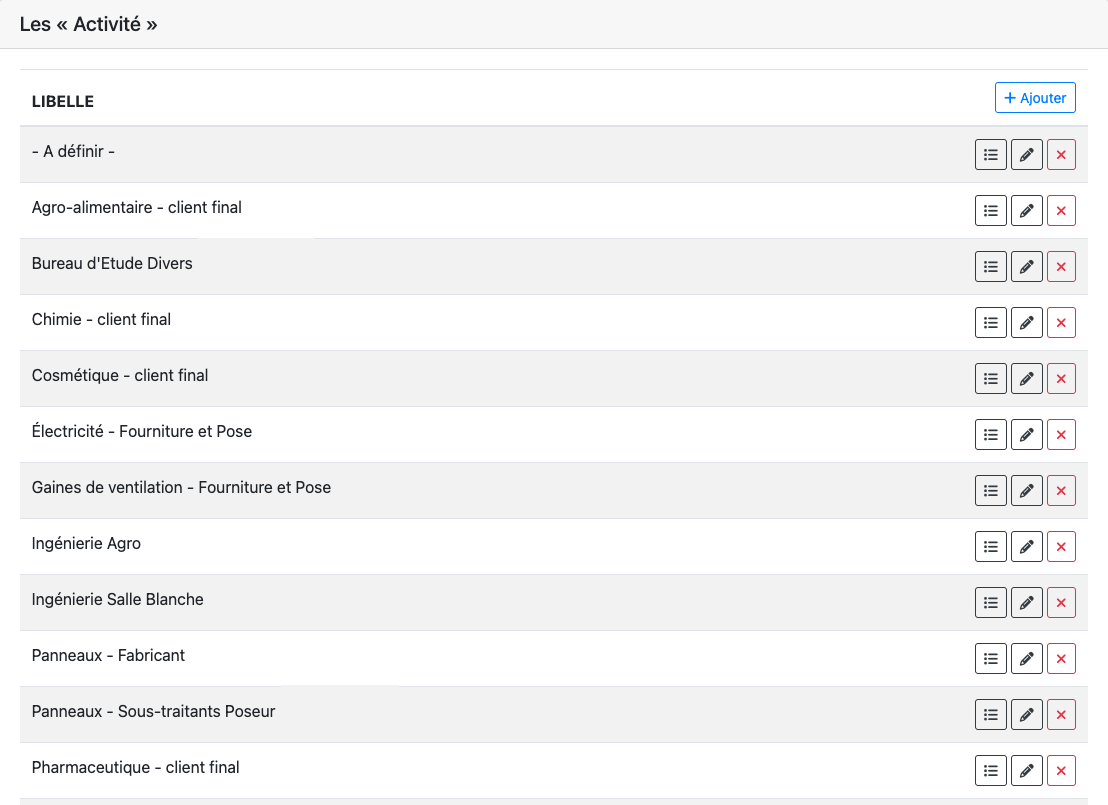Edit 'Cosmétique - client final' with pencil icon
Screen dimensions: 1108x805
tap(1026, 379)
